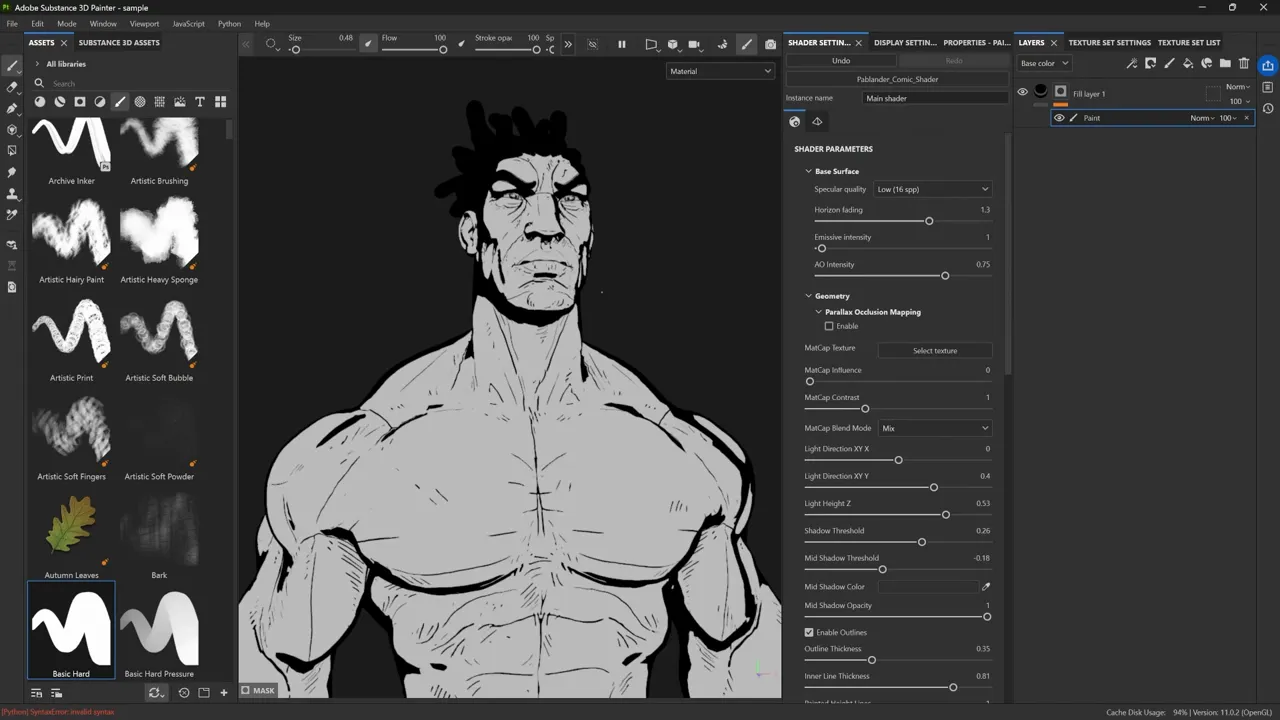Click the camera screenshot icon in the top toolbar
The width and height of the screenshot is (1280, 720).
coord(770,43)
